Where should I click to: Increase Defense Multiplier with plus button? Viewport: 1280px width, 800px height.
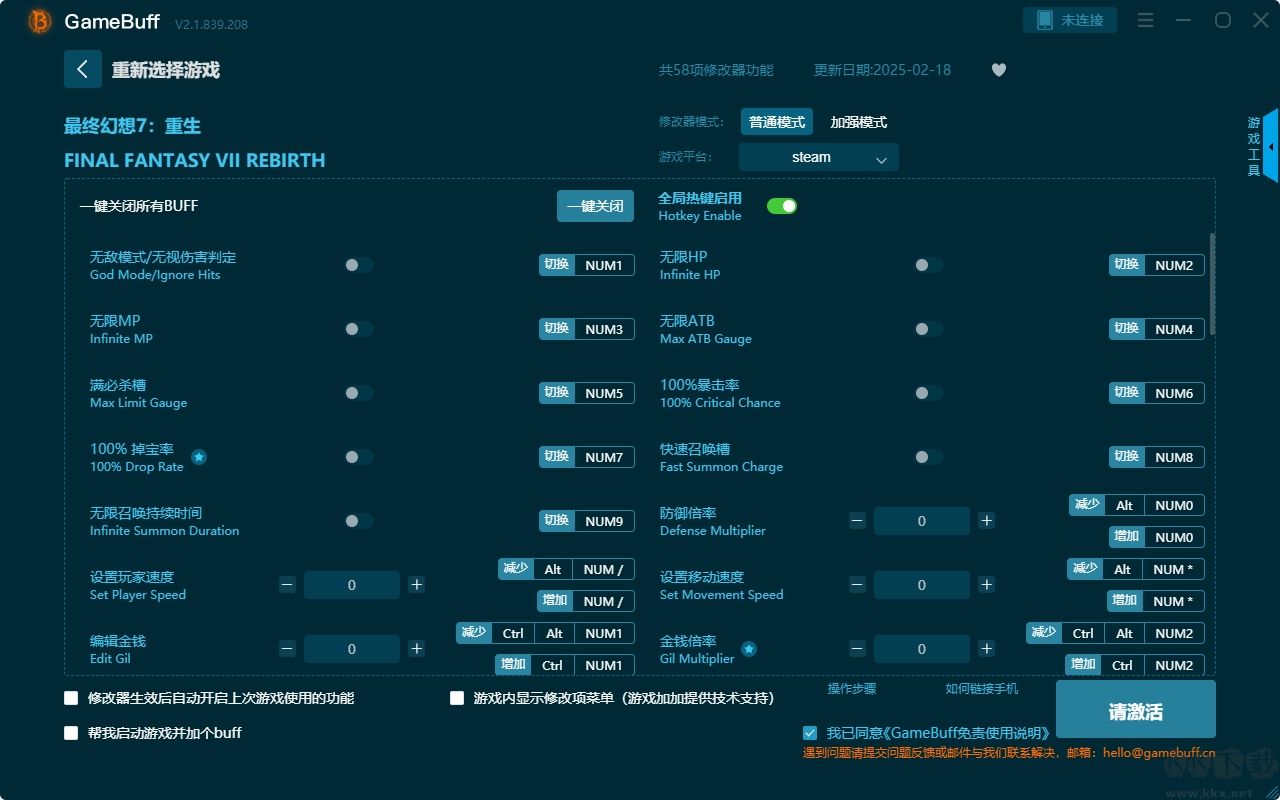[x=987, y=521]
